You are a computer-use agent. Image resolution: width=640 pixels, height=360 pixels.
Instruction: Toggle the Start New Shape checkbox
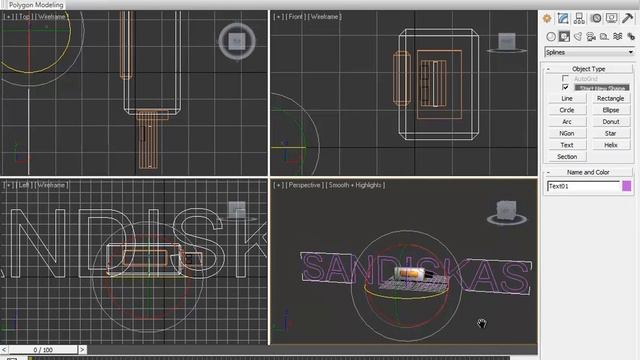click(x=565, y=87)
